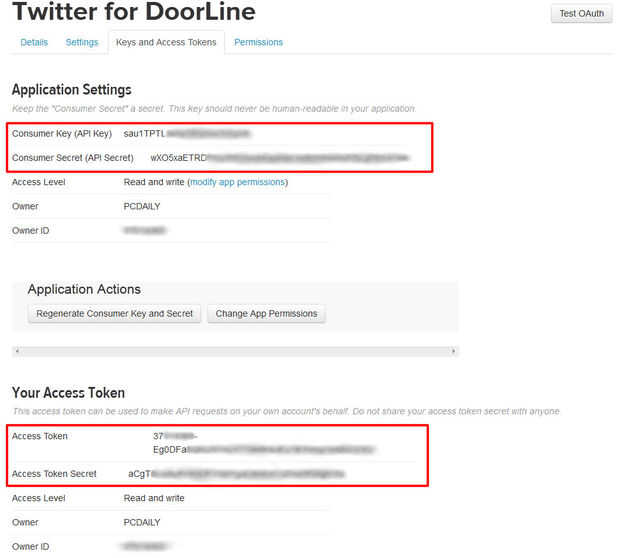The width and height of the screenshot is (620, 558).
Task: Click the Application Settings heading
Action: (72, 90)
